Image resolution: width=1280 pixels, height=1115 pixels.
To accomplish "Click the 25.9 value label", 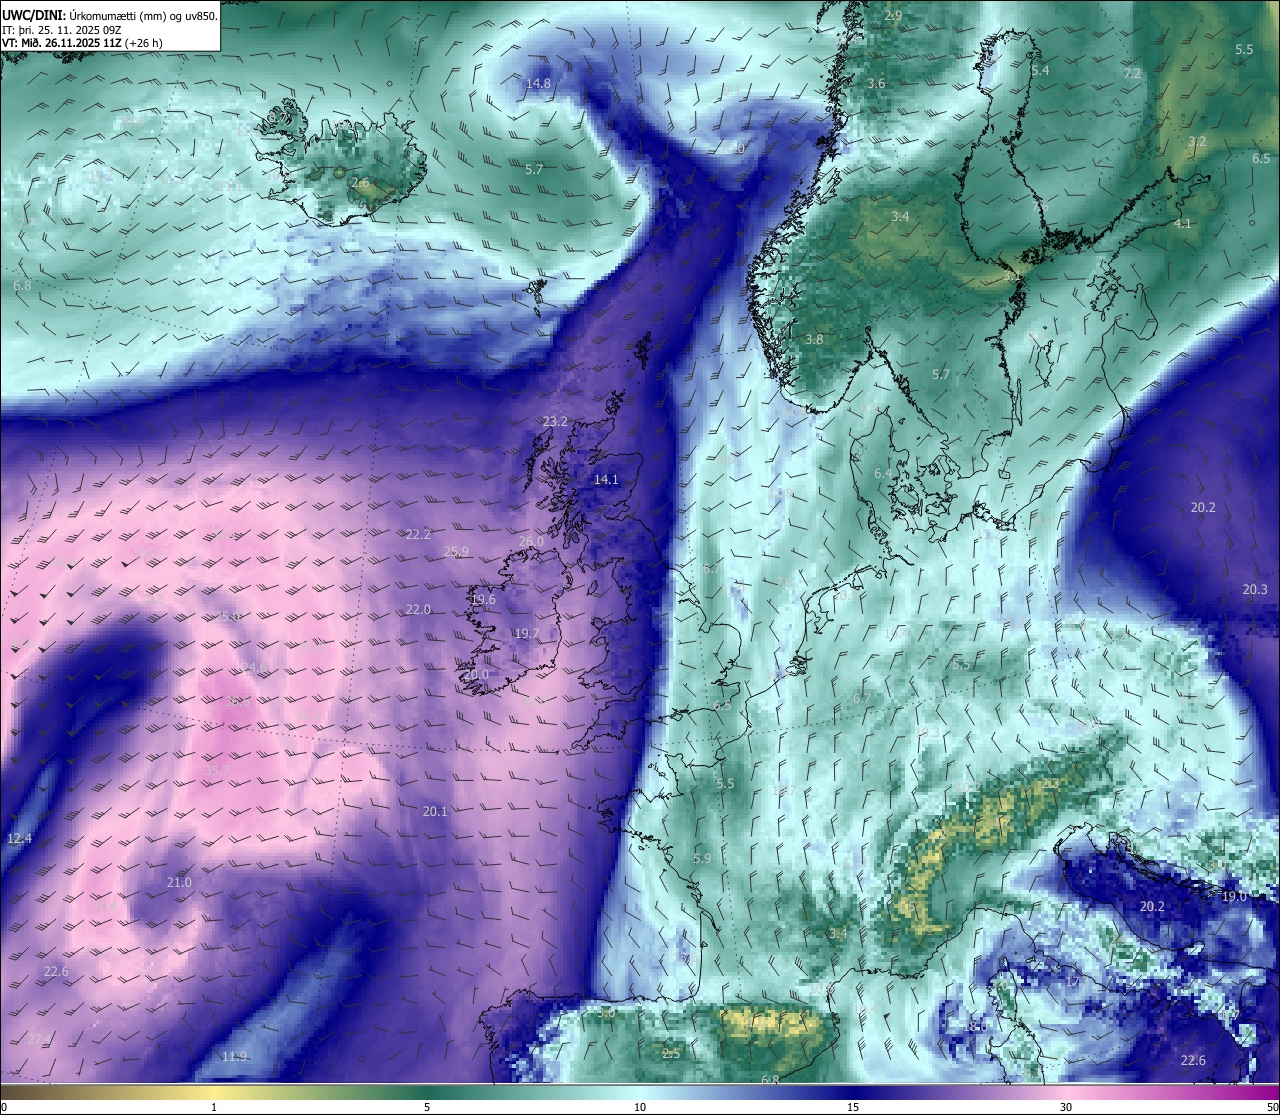I will coord(456,551).
